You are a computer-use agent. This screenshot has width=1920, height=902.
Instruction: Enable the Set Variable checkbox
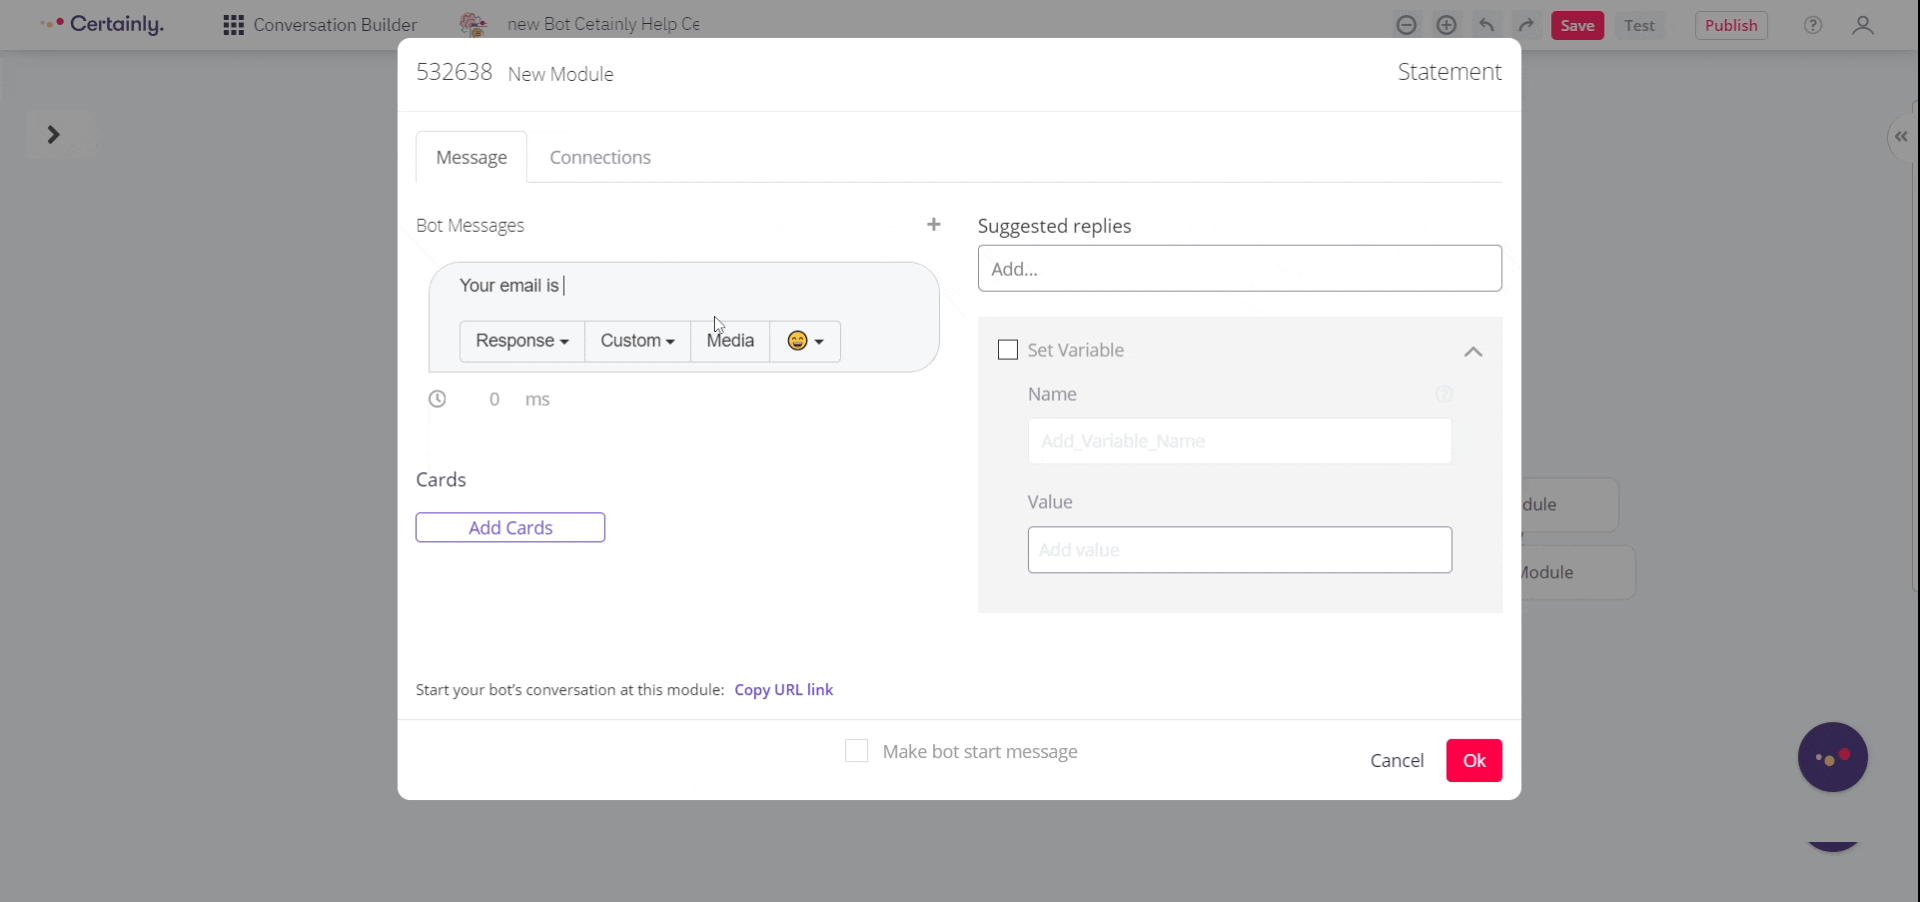(x=1008, y=350)
